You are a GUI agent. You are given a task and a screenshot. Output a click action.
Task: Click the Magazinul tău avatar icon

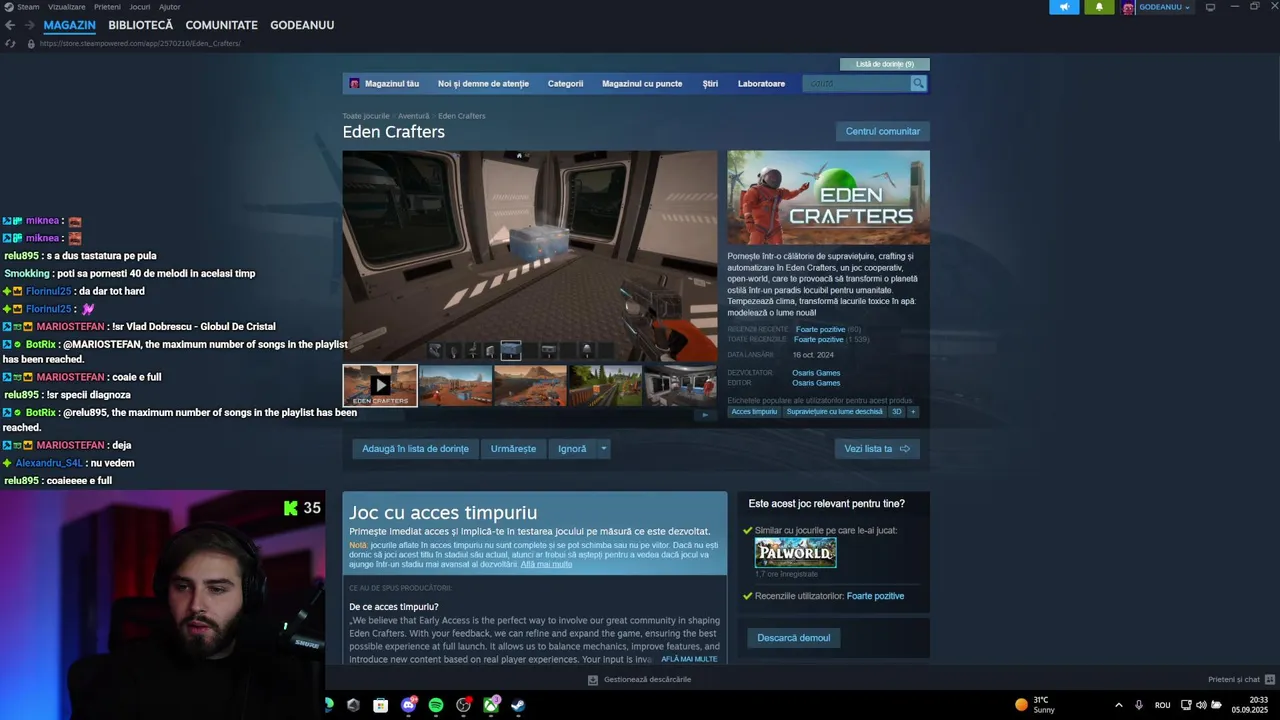[x=354, y=83]
